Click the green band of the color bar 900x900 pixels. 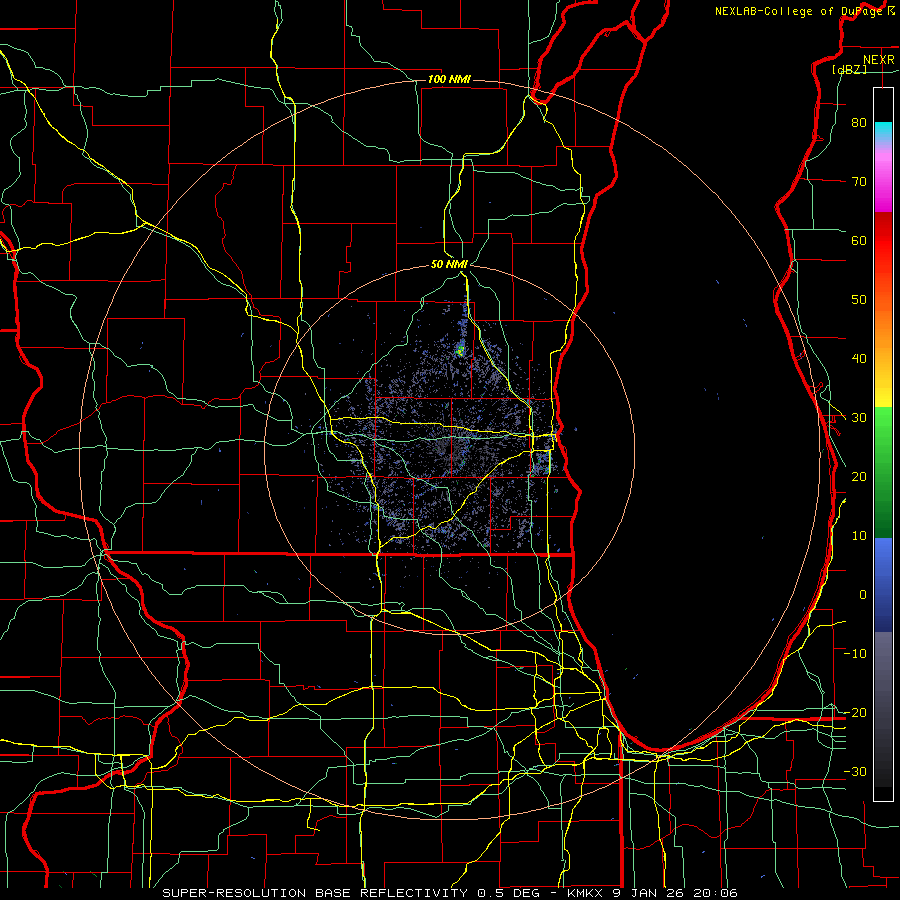tap(883, 472)
